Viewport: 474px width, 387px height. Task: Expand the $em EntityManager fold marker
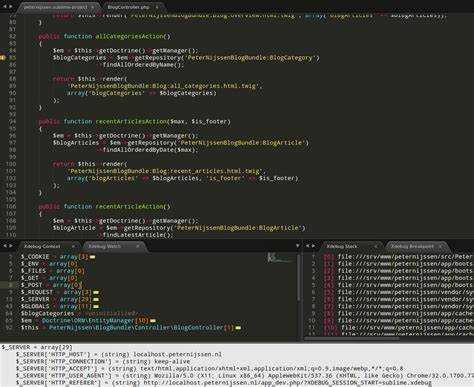tap(153, 321)
